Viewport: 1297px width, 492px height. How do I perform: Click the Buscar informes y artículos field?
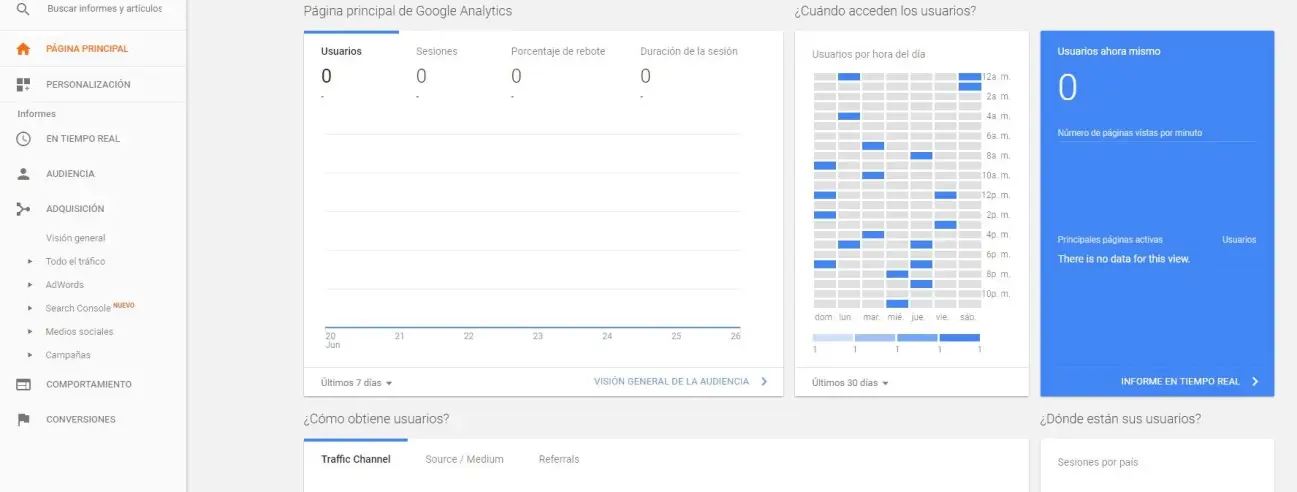coord(105,9)
